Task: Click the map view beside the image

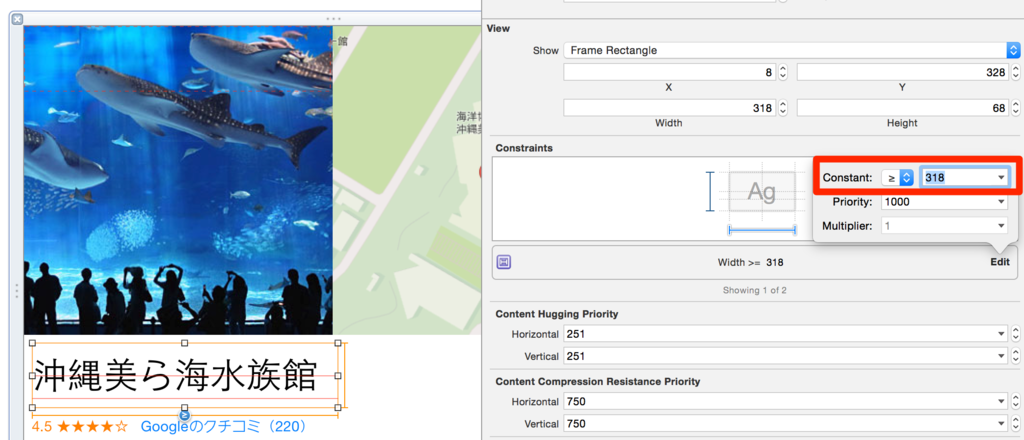Action: [407, 180]
